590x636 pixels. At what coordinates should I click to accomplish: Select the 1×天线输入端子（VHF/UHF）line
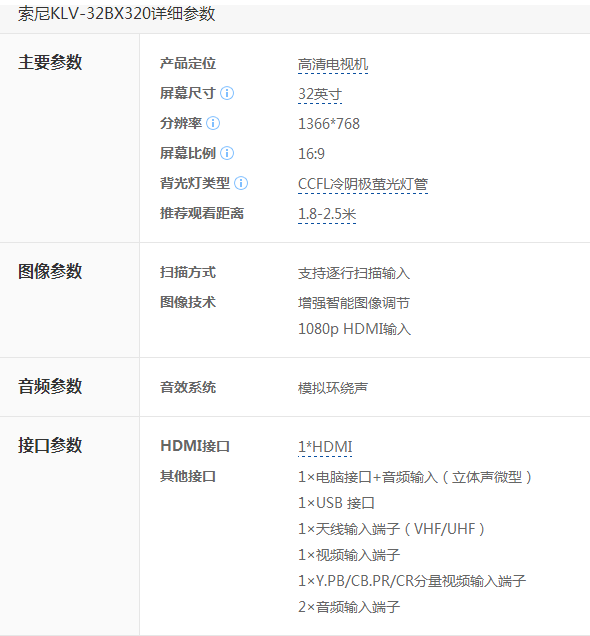point(392,529)
